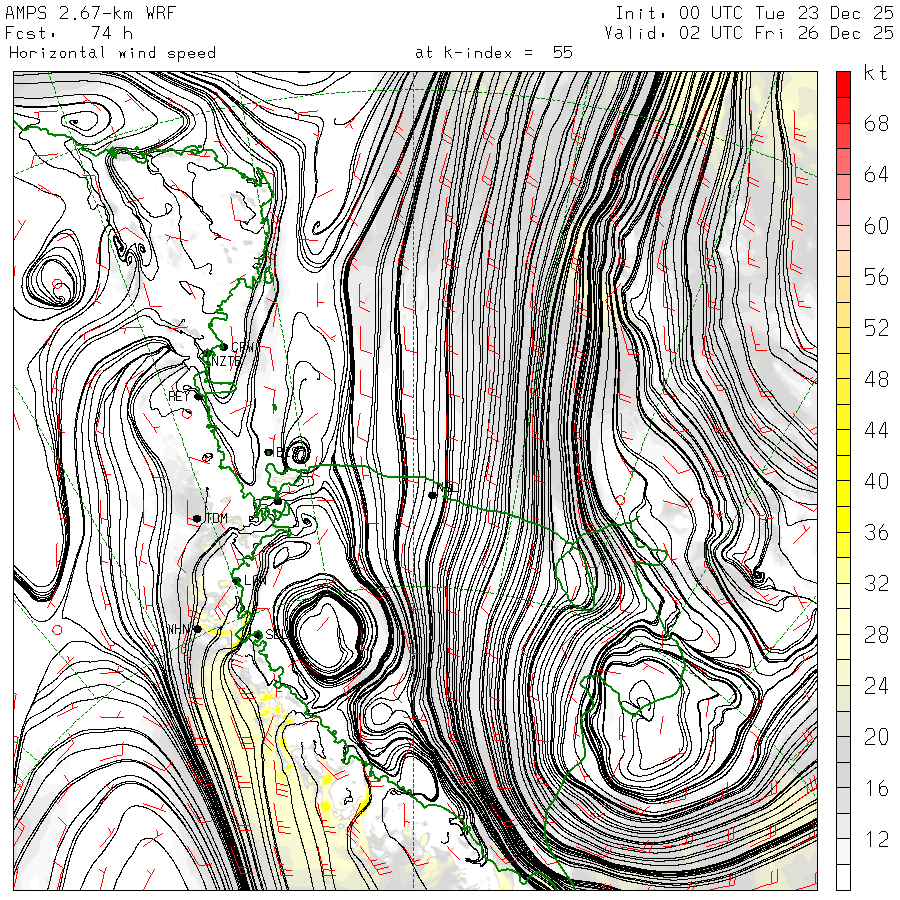This screenshot has width=900, height=900.
Task: Click the CRN station dot
Action: tap(222, 347)
